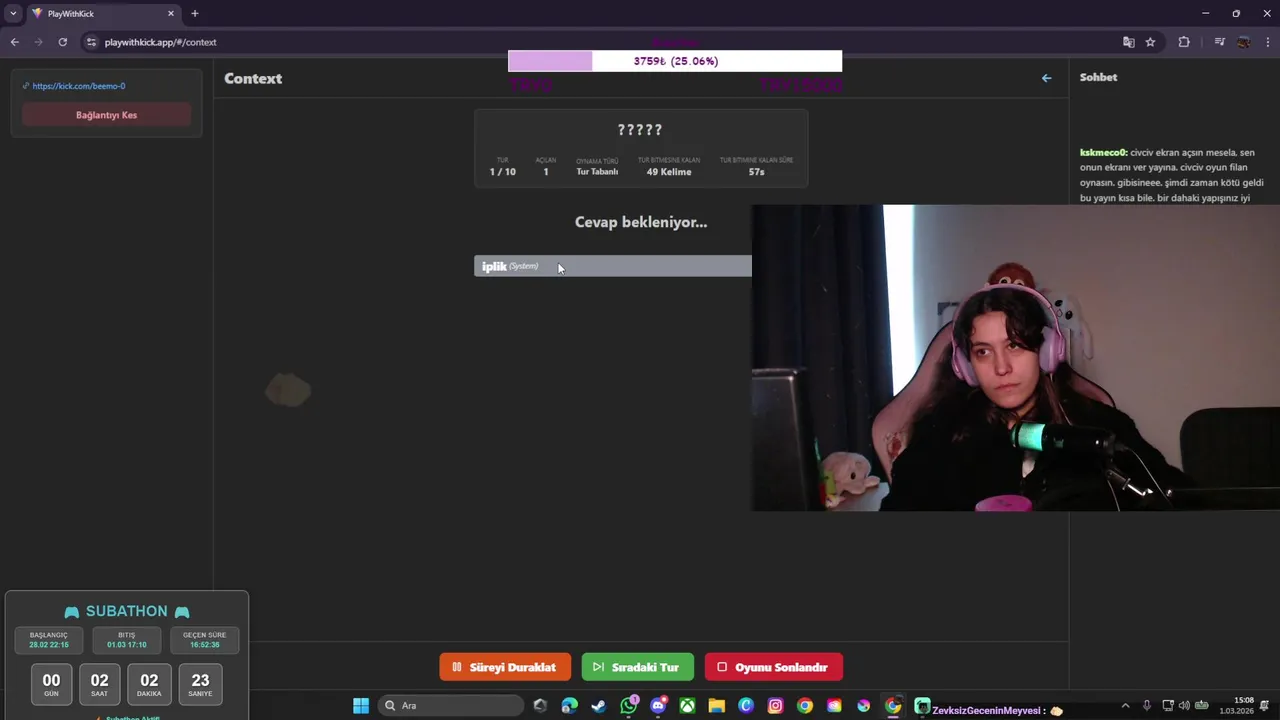
Task: Open the tab search dropdown arrow
Action: pos(13,13)
